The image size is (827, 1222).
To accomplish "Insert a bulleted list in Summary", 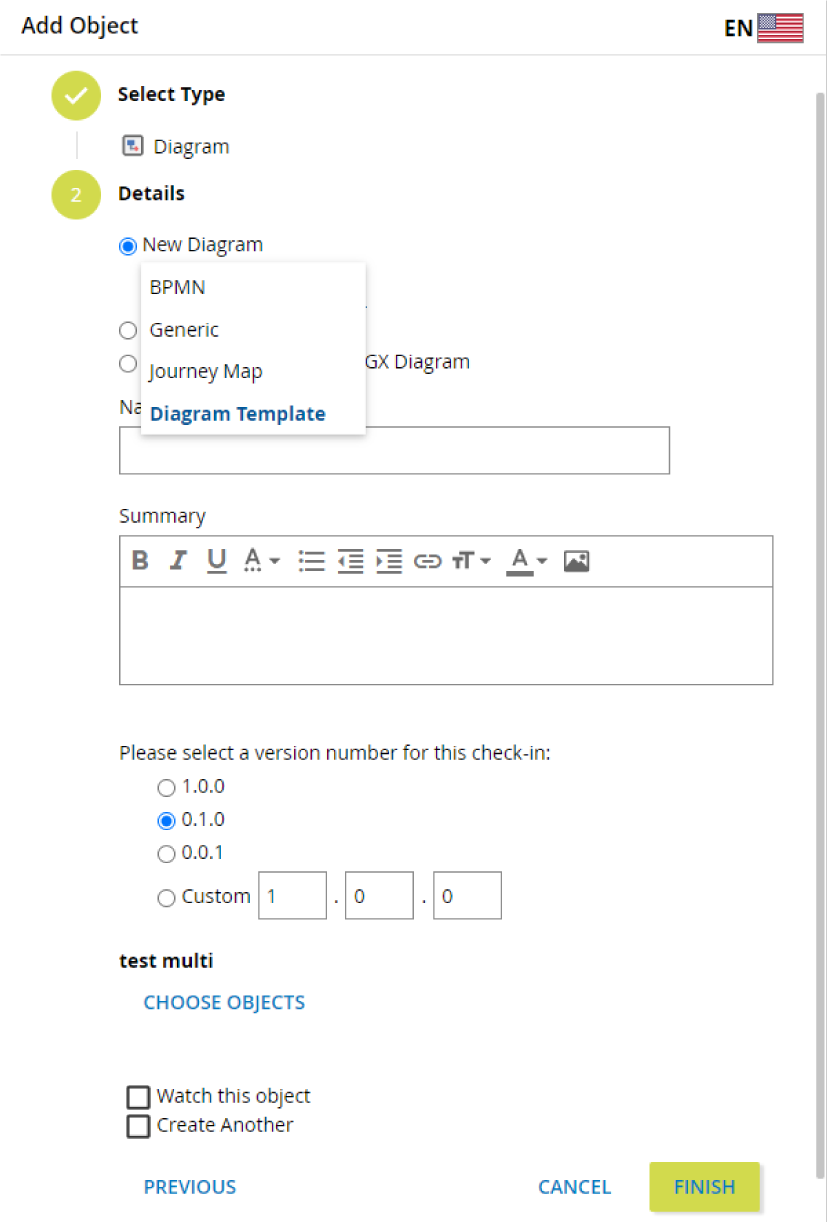I will (312, 561).
